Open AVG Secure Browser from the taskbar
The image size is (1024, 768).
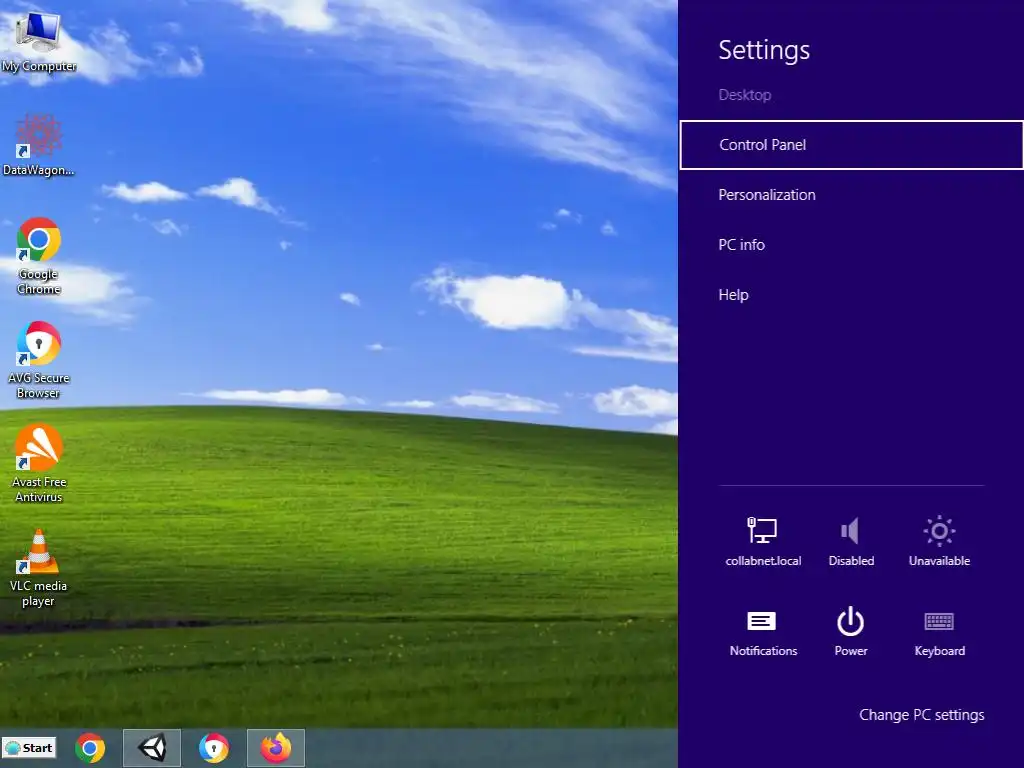pyautogui.click(x=214, y=748)
